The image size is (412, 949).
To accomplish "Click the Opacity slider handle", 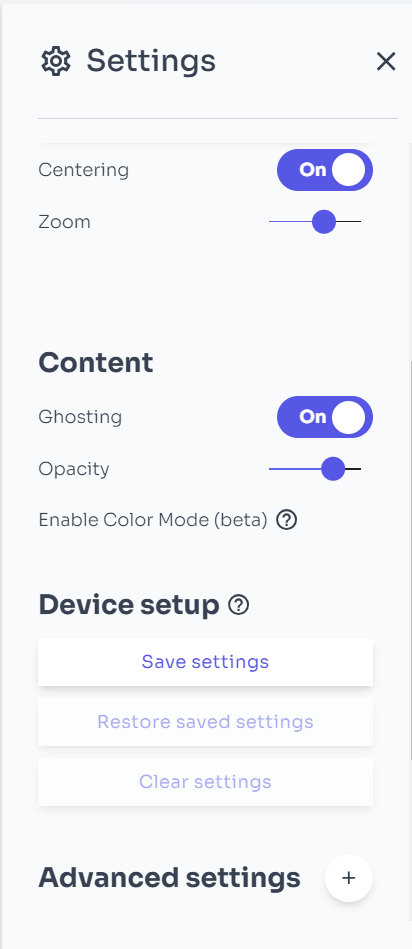I will click(x=333, y=468).
